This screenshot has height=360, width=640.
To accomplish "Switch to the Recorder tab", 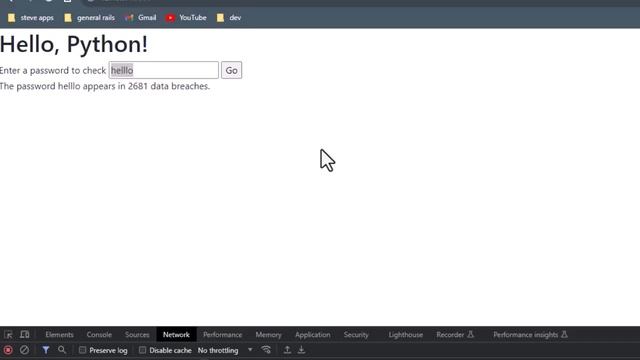I will pos(455,335).
